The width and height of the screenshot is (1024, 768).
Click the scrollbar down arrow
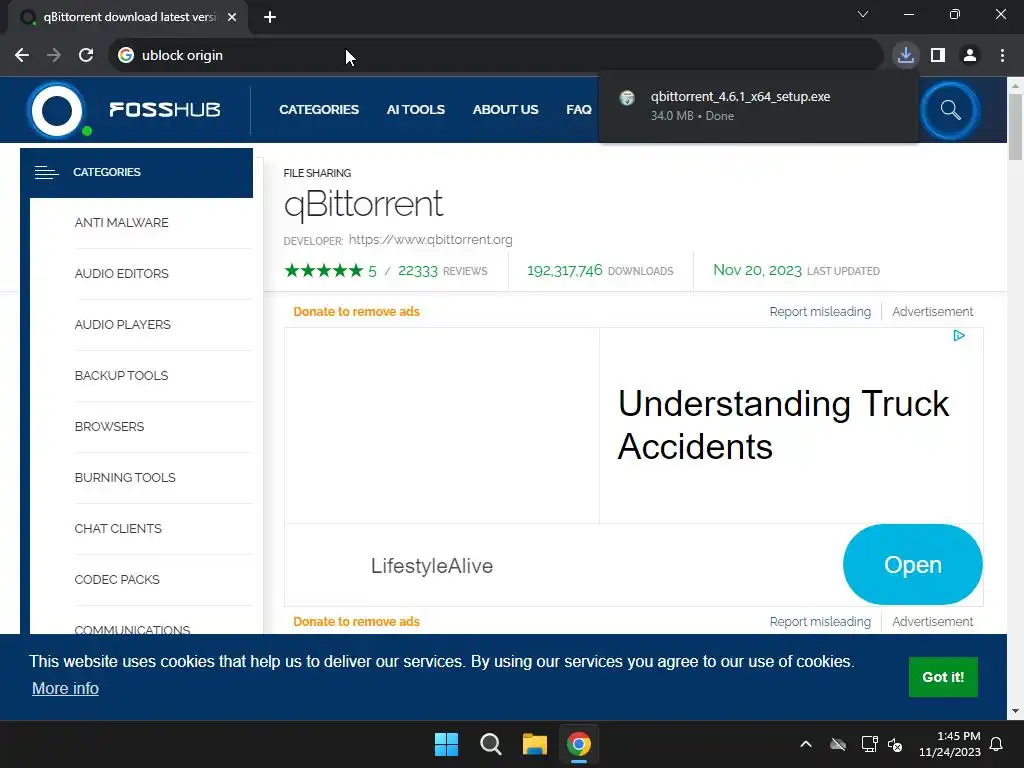coord(1015,711)
